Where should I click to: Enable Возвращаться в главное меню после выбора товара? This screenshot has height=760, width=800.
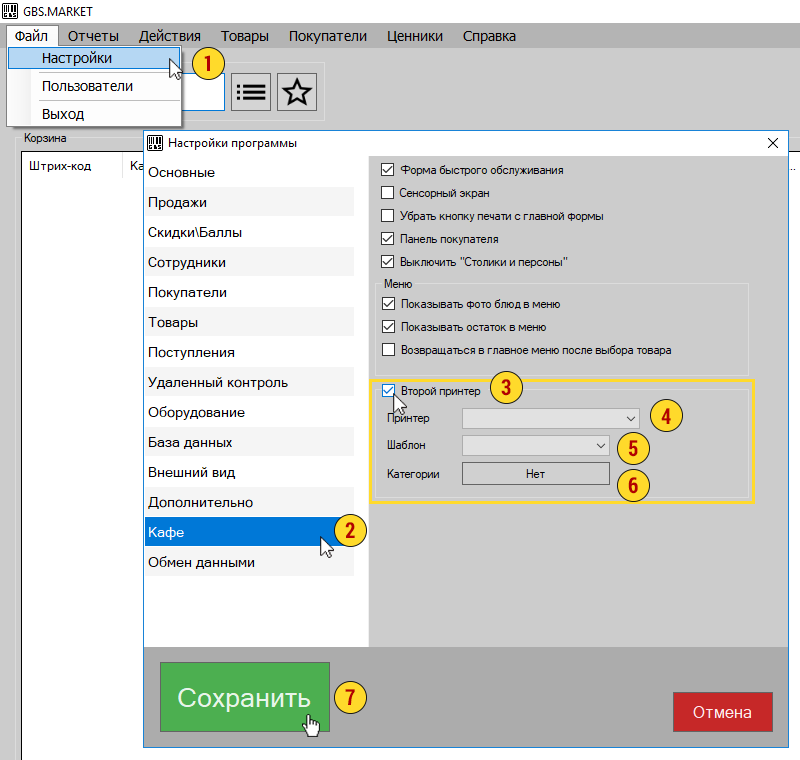coord(388,350)
